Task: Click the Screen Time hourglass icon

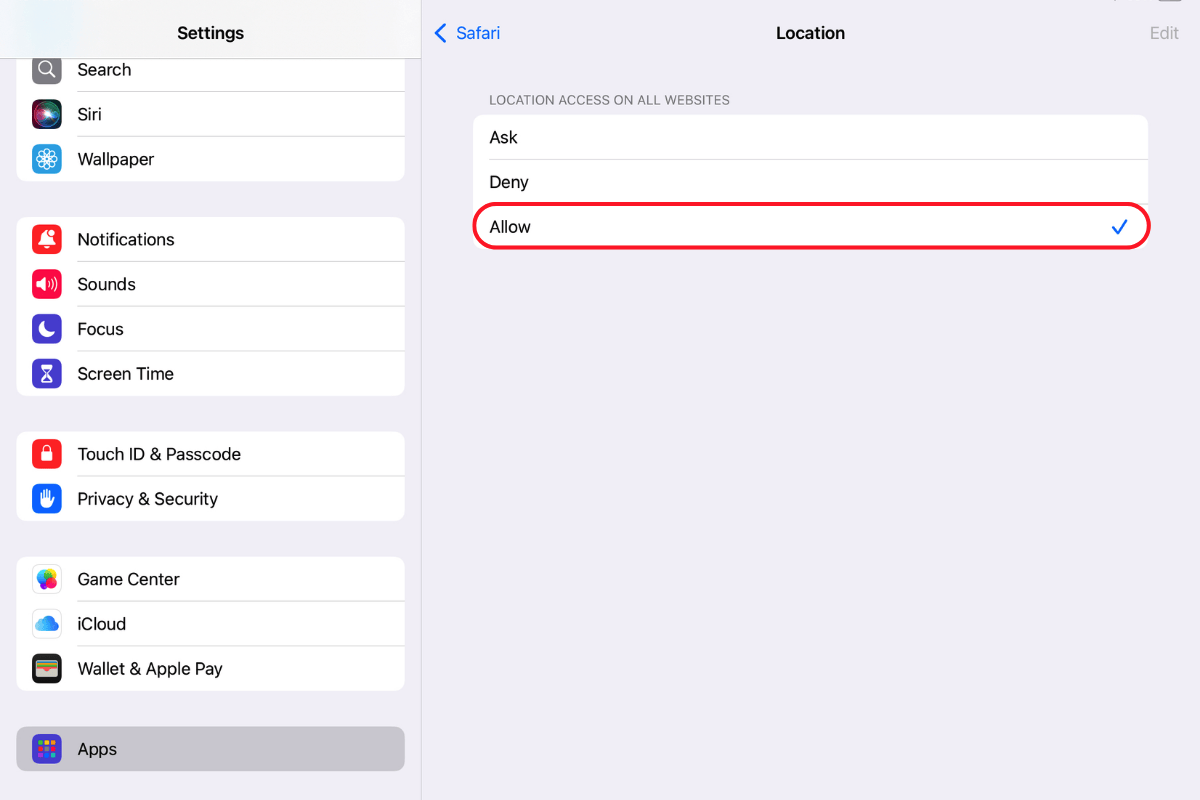Action: (x=46, y=373)
